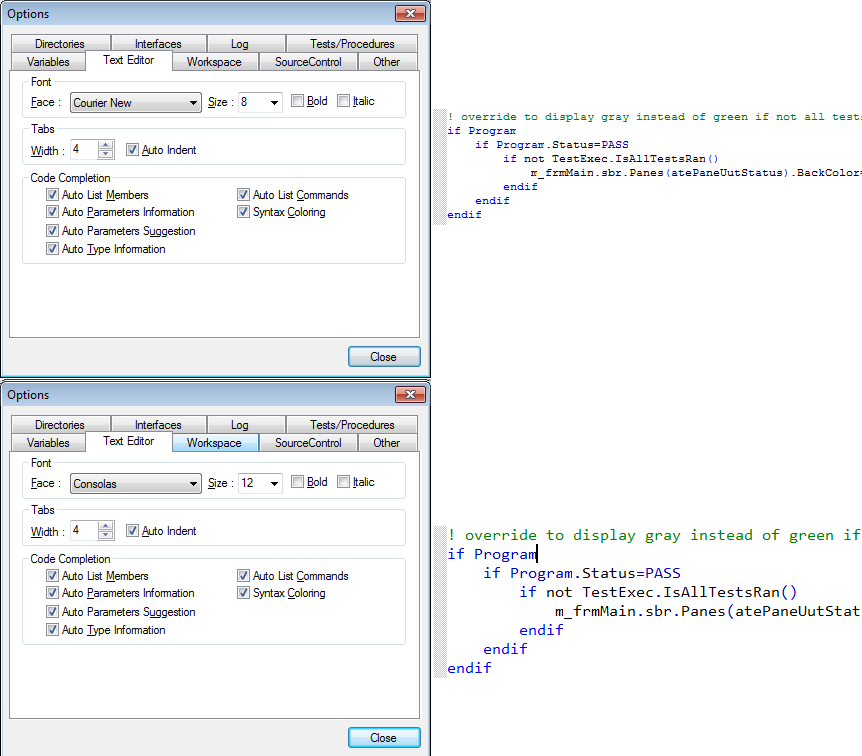Screen dimensions: 862x756
Task: Switch to the Variables tab in the bottom dialog
Action: tap(49, 442)
